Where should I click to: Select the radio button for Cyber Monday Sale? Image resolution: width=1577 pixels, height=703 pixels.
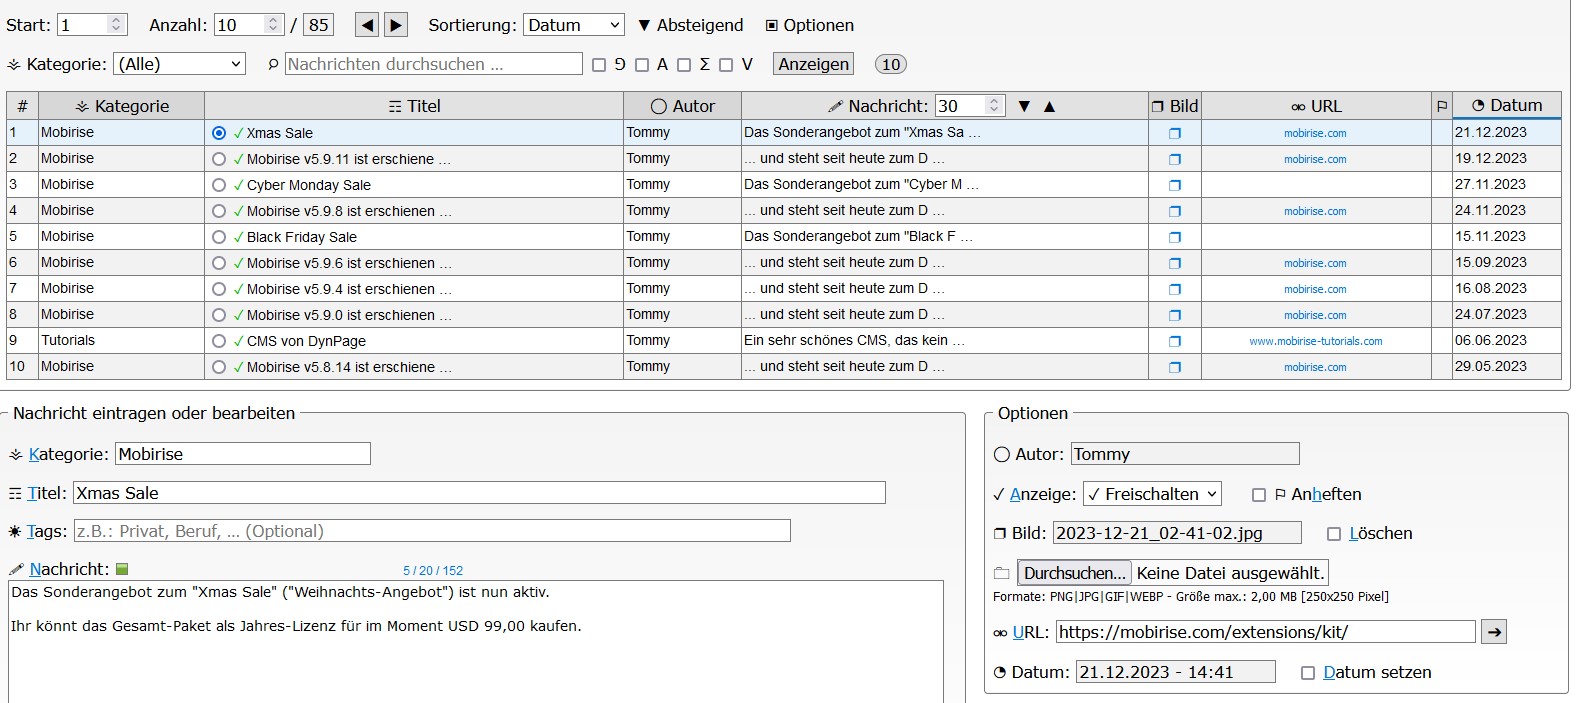point(219,185)
